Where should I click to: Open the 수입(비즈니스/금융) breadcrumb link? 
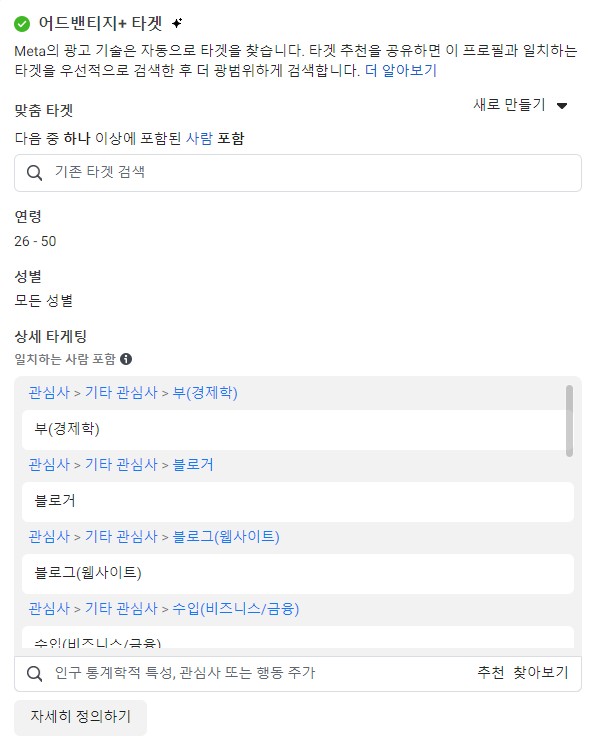coord(236,609)
